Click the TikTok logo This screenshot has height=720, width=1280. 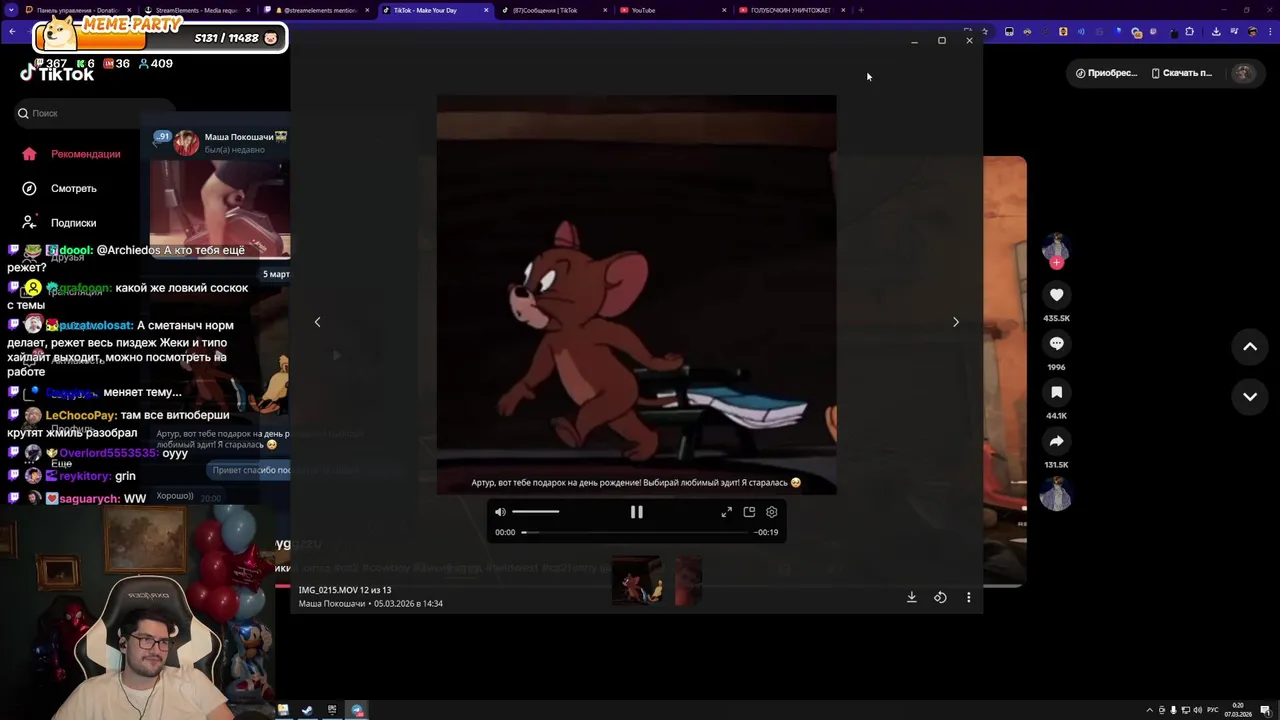57,72
